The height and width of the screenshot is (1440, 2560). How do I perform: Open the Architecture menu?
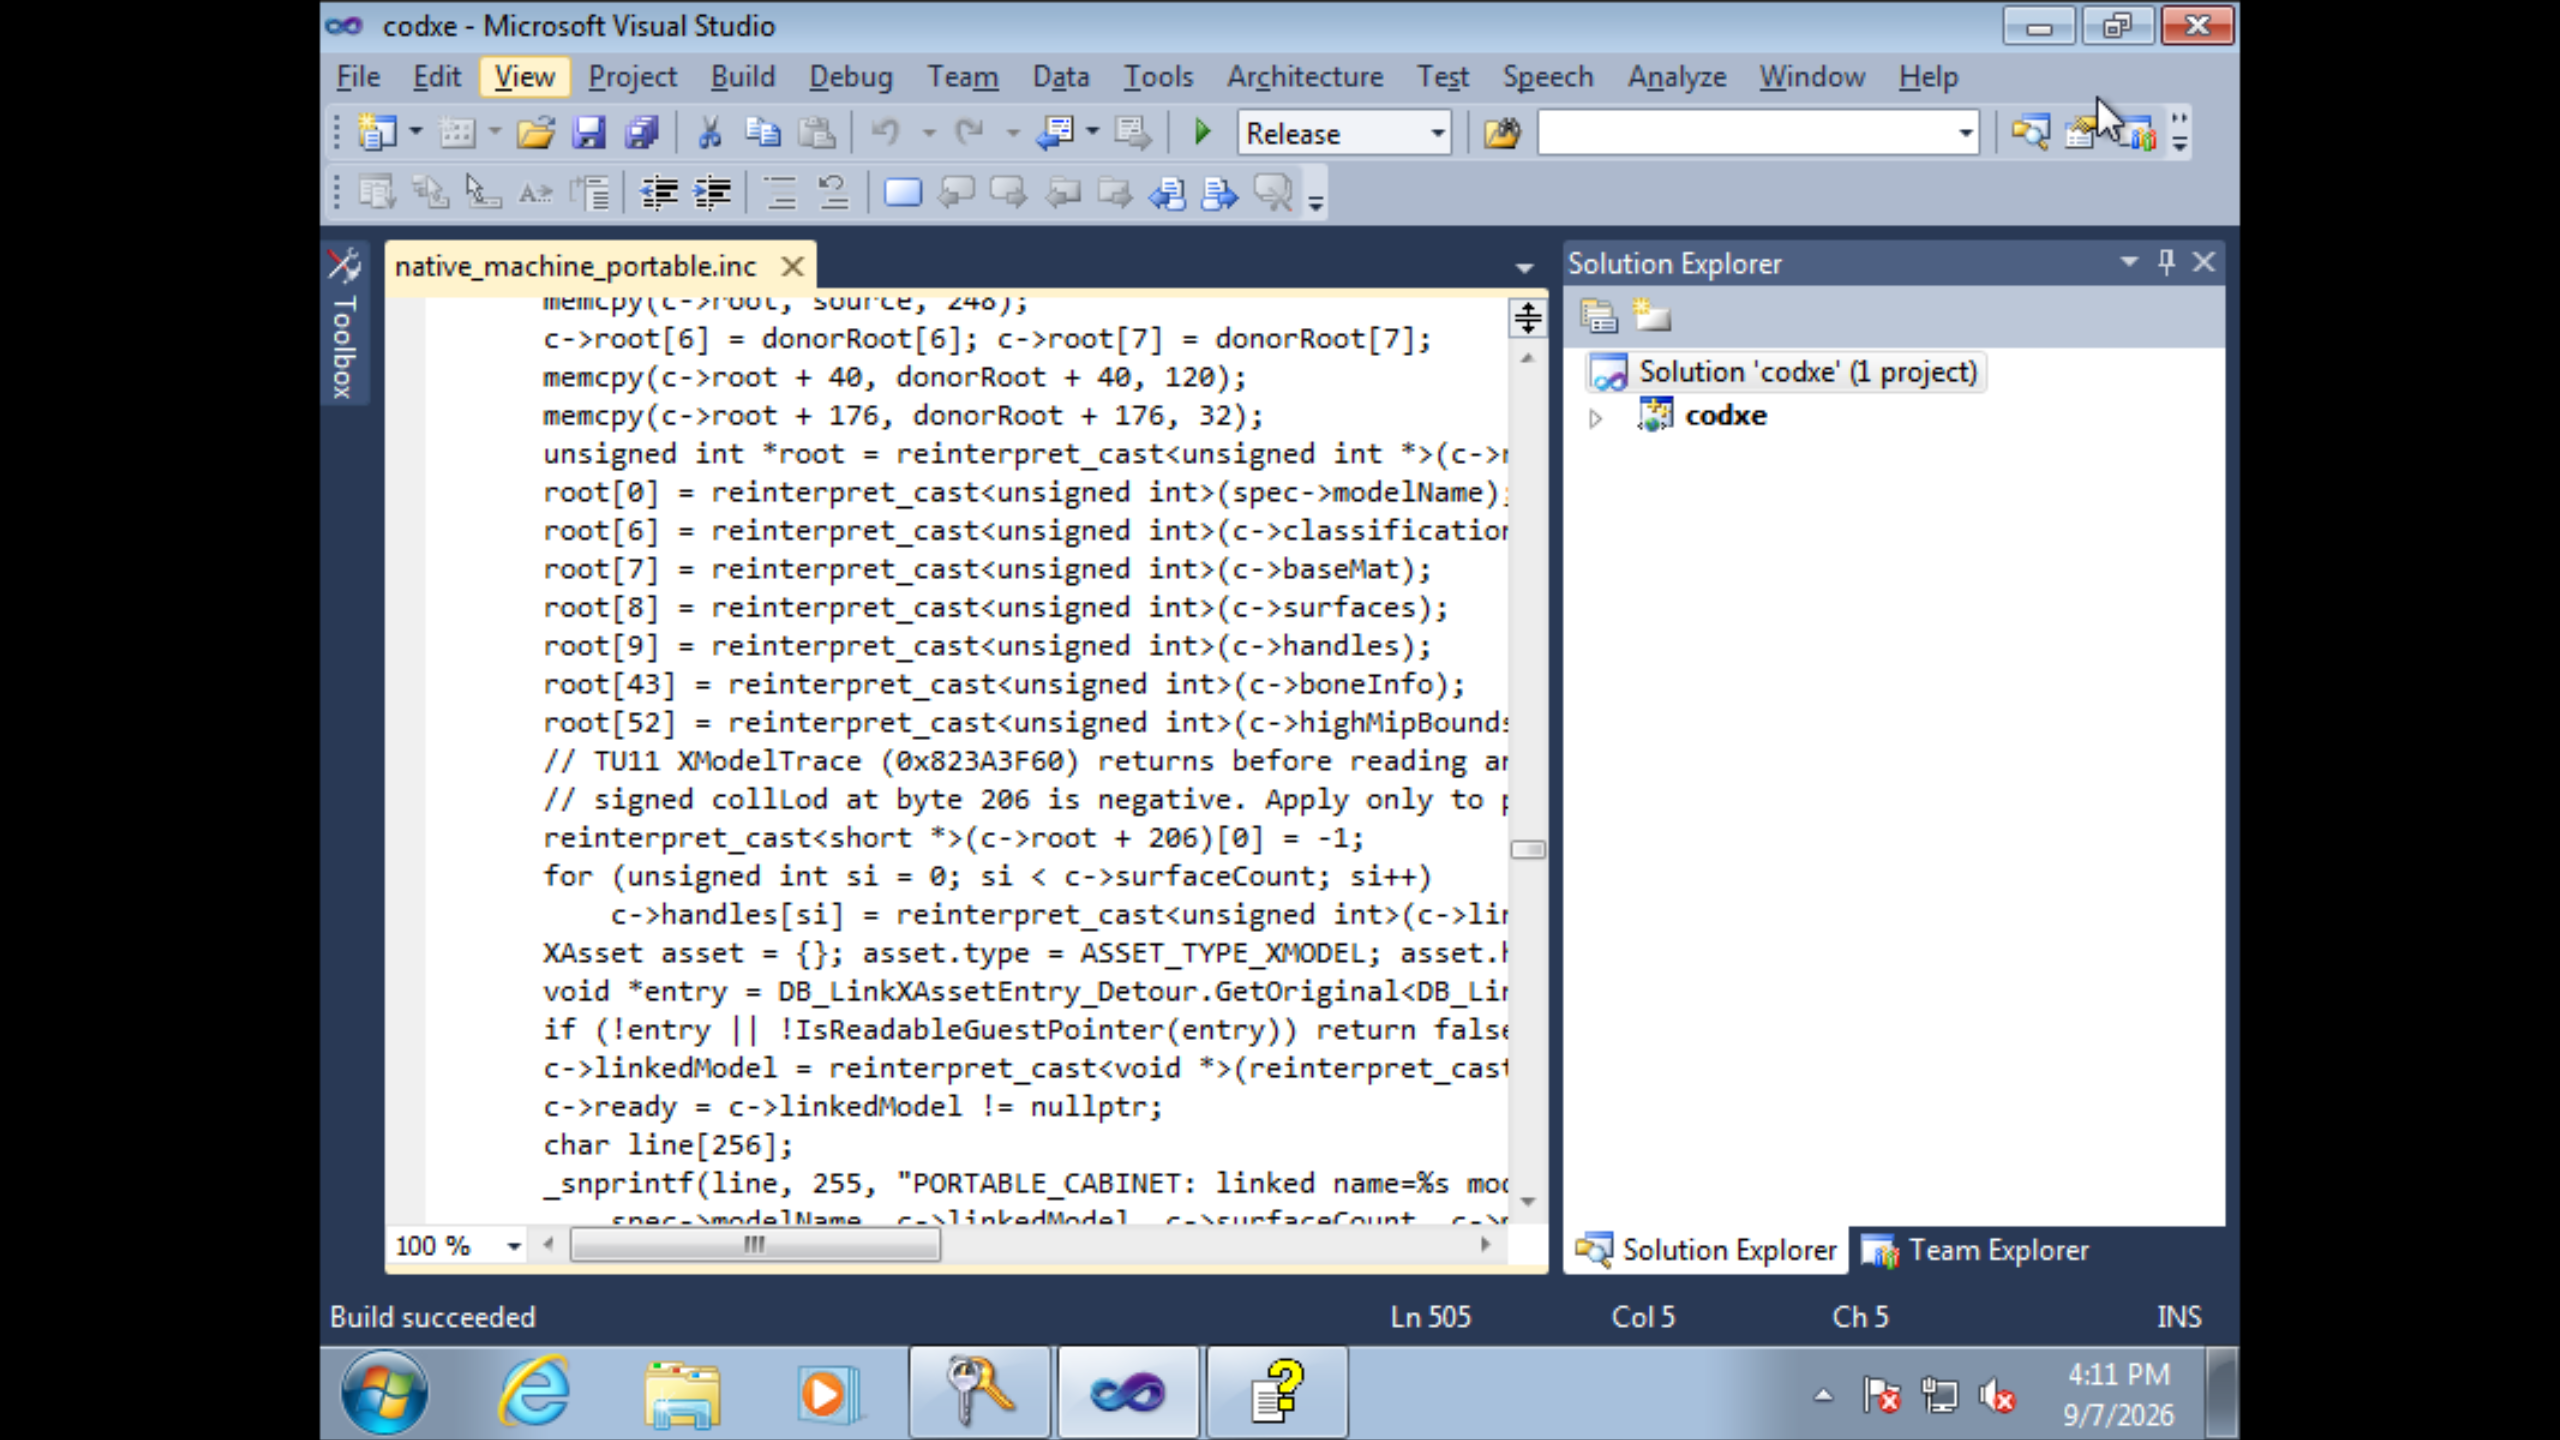point(1305,76)
